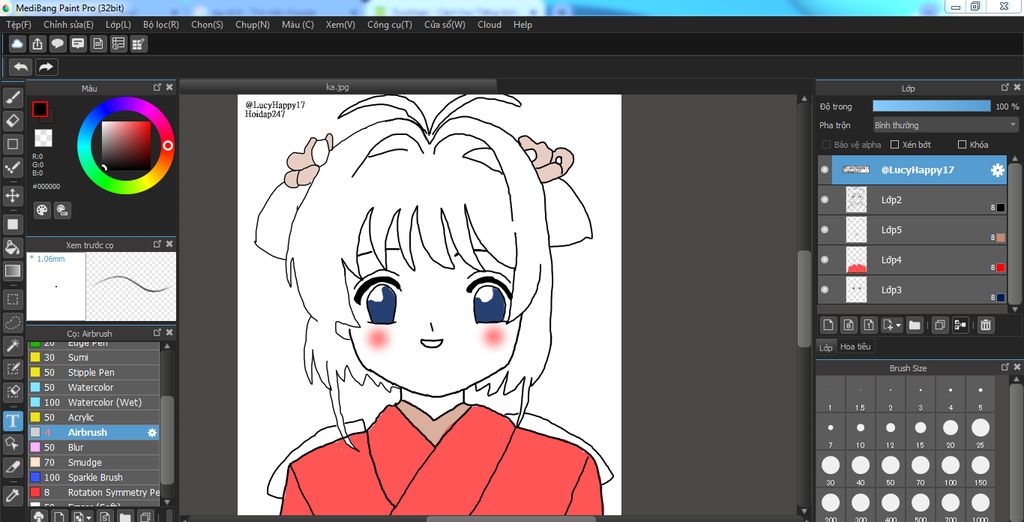Open the Lớp(L) menu
This screenshot has width=1024, height=522.
pos(118,24)
